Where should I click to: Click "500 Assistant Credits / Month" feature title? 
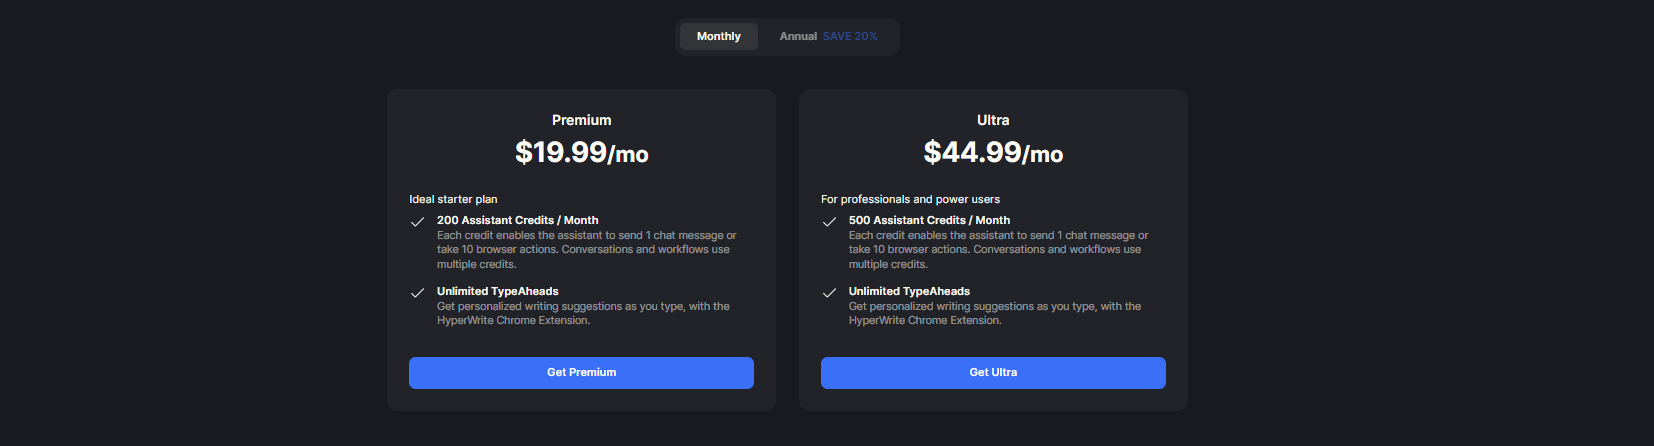point(929,220)
